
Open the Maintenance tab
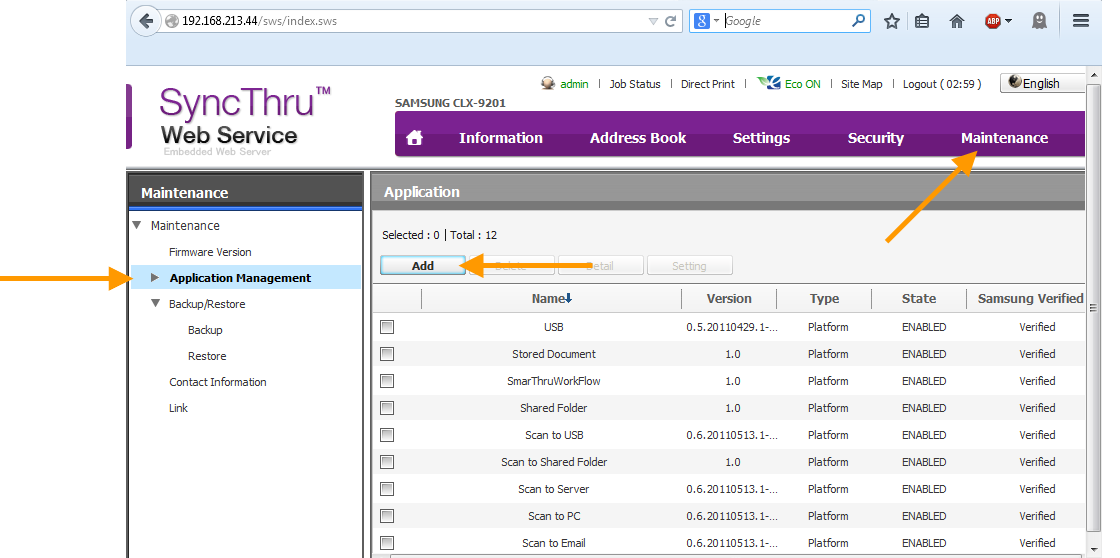pyautogui.click(x=1004, y=138)
